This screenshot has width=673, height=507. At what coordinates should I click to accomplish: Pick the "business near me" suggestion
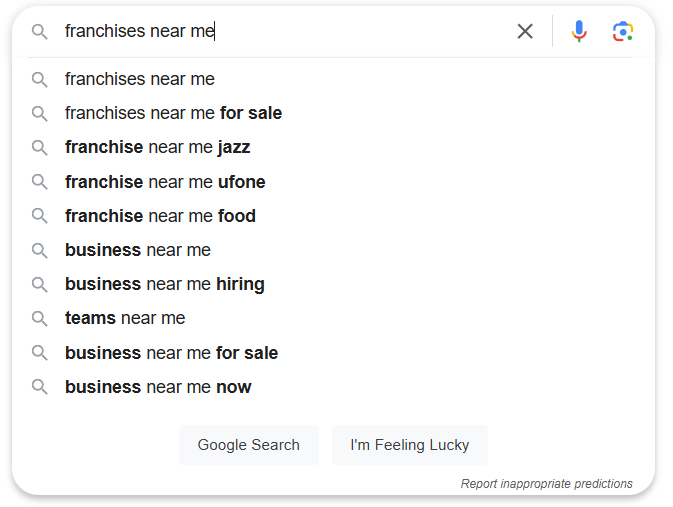[138, 250]
